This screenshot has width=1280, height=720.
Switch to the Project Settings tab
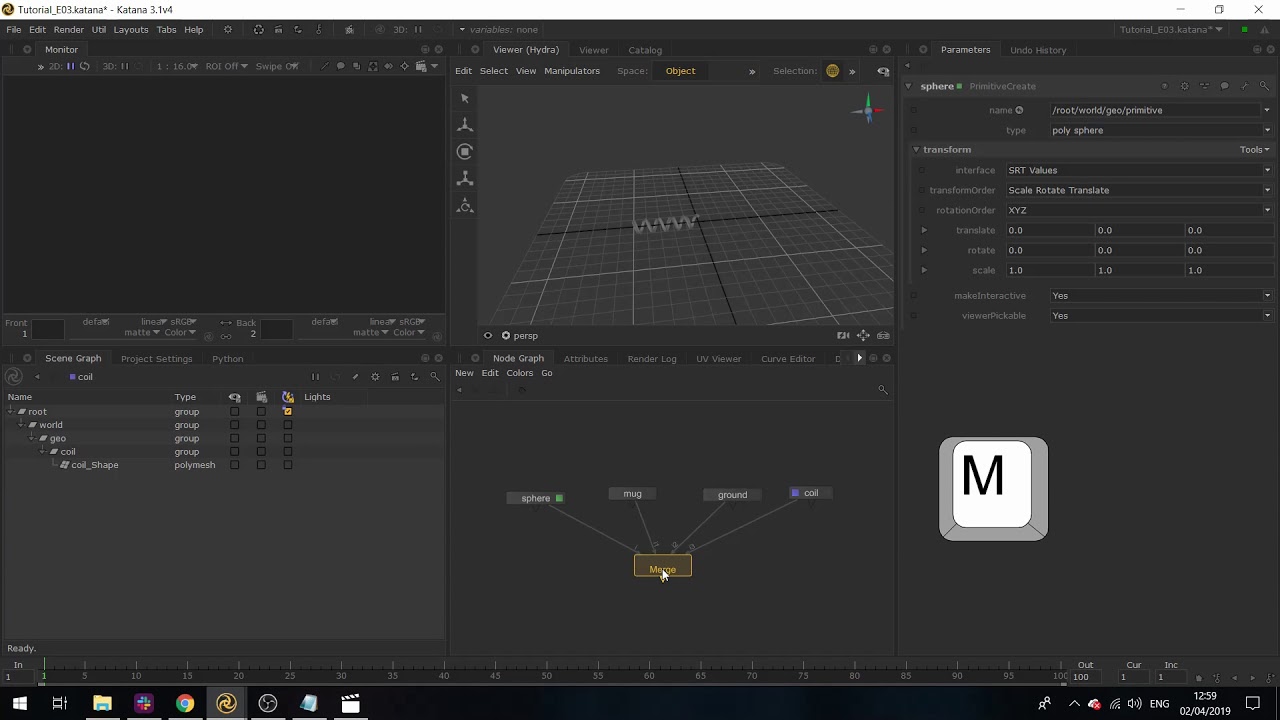[x=156, y=359]
